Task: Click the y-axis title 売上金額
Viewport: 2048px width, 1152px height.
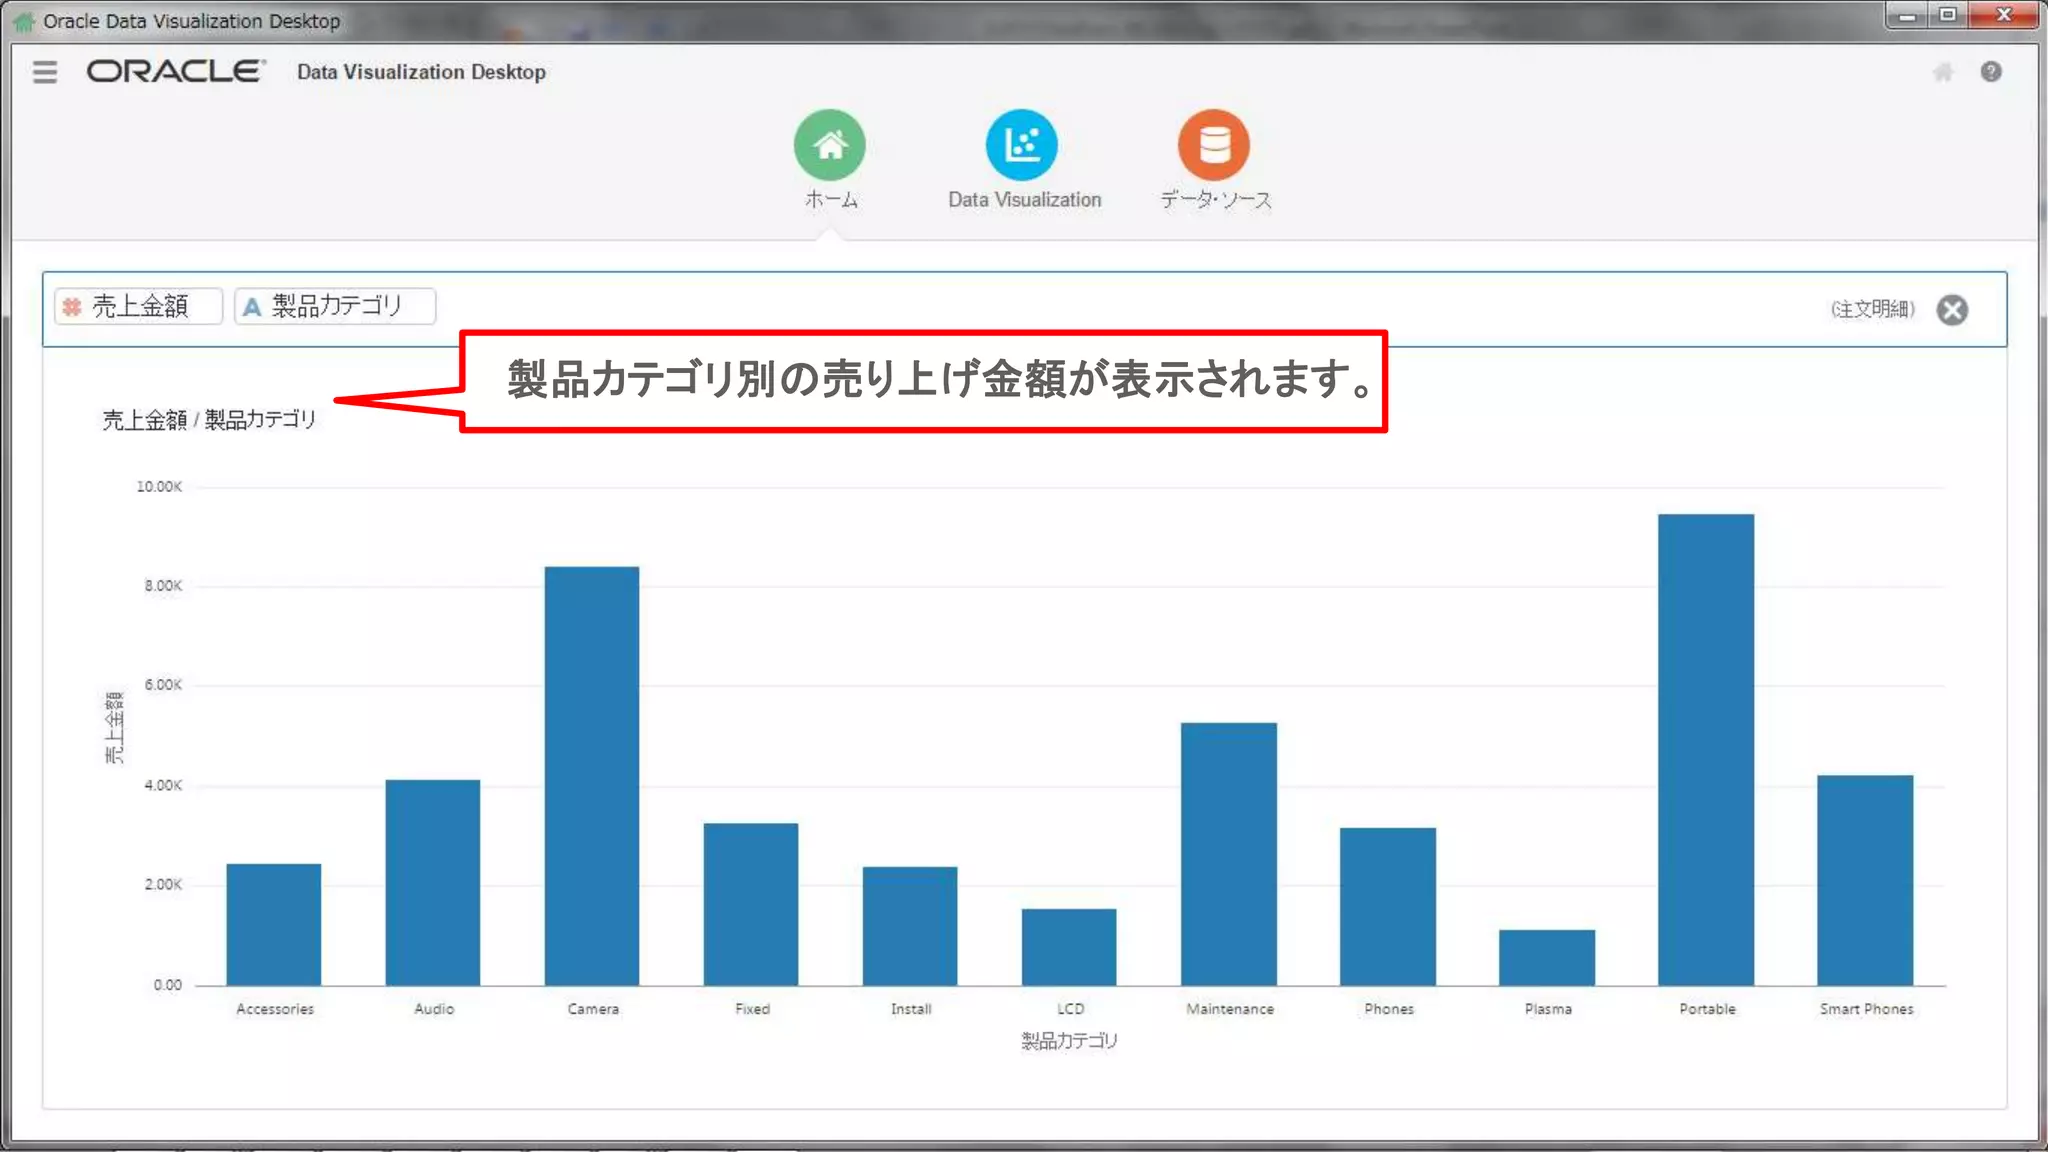Action: 115,727
